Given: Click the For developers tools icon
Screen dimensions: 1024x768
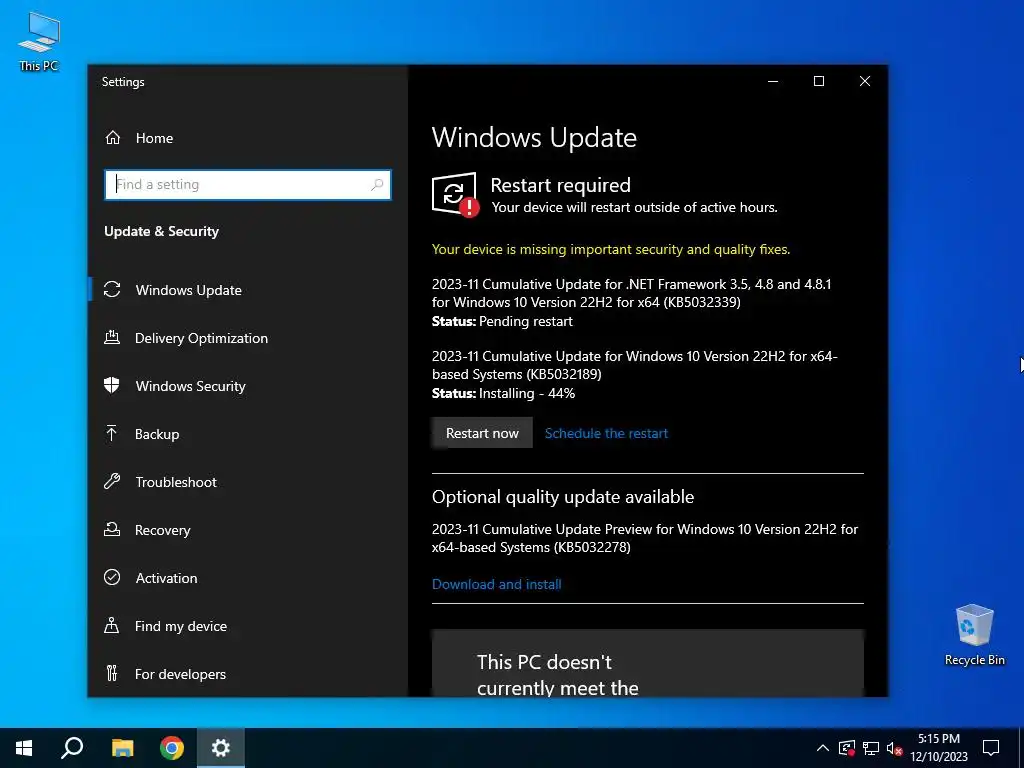Looking at the screenshot, I should [112, 673].
